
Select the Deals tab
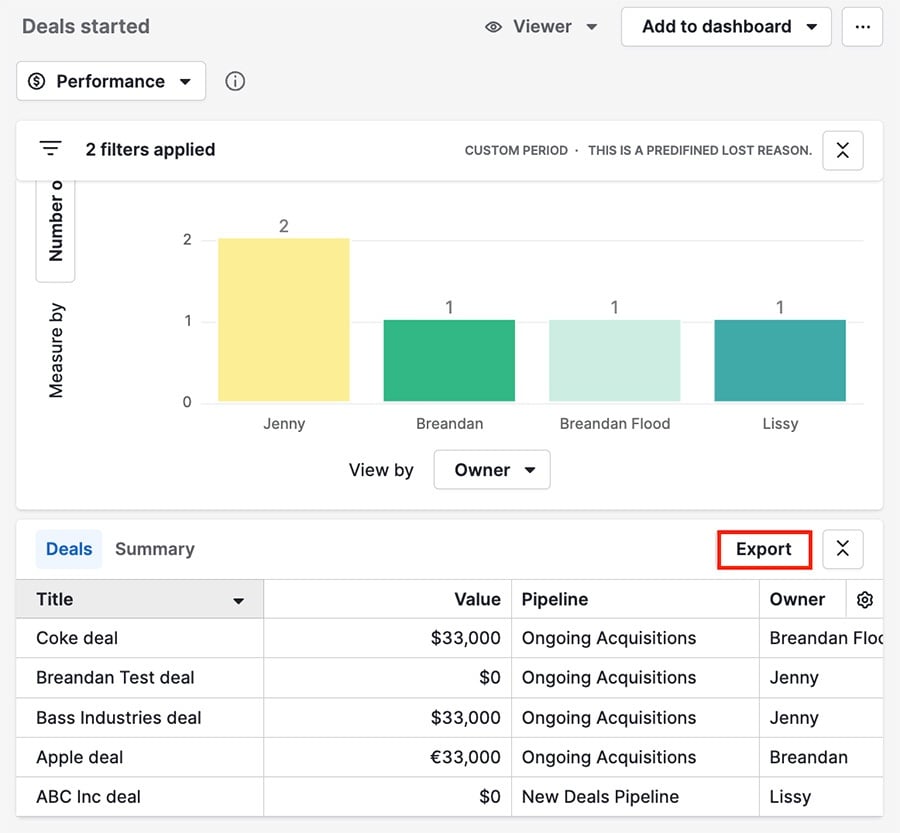[x=68, y=549]
